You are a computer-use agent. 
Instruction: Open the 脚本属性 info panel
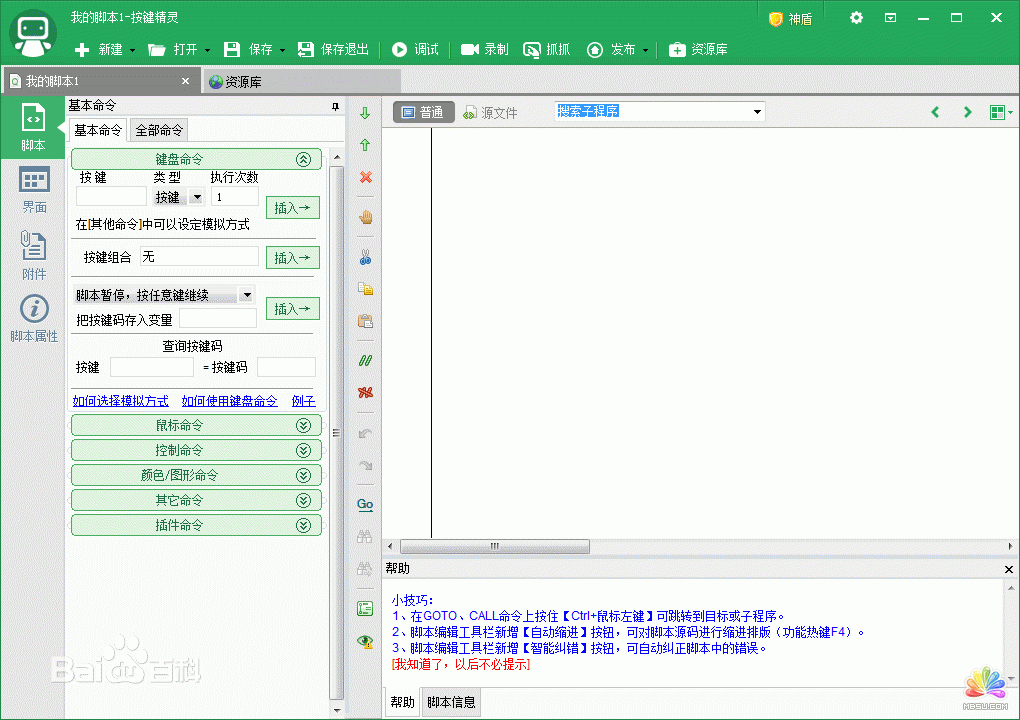[34, 319]
